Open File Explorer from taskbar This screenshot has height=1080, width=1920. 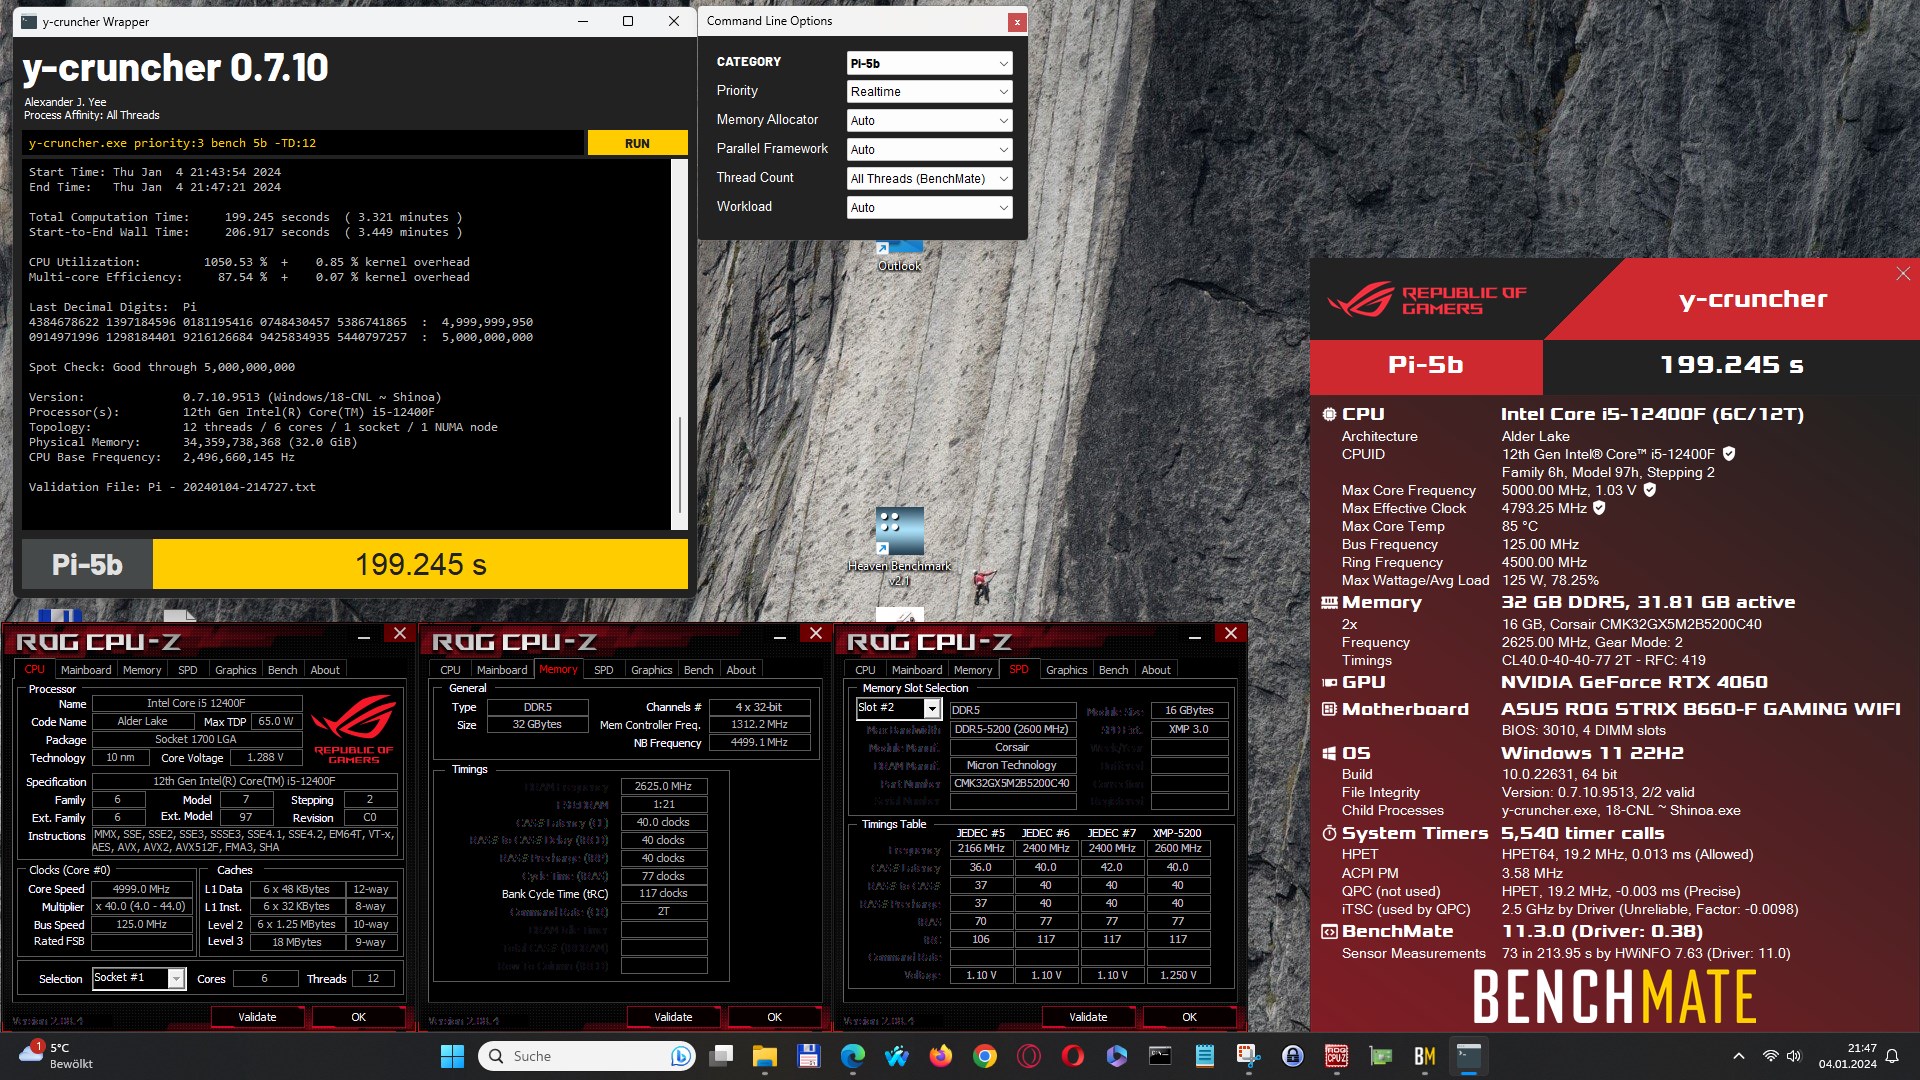point(765,1056)
